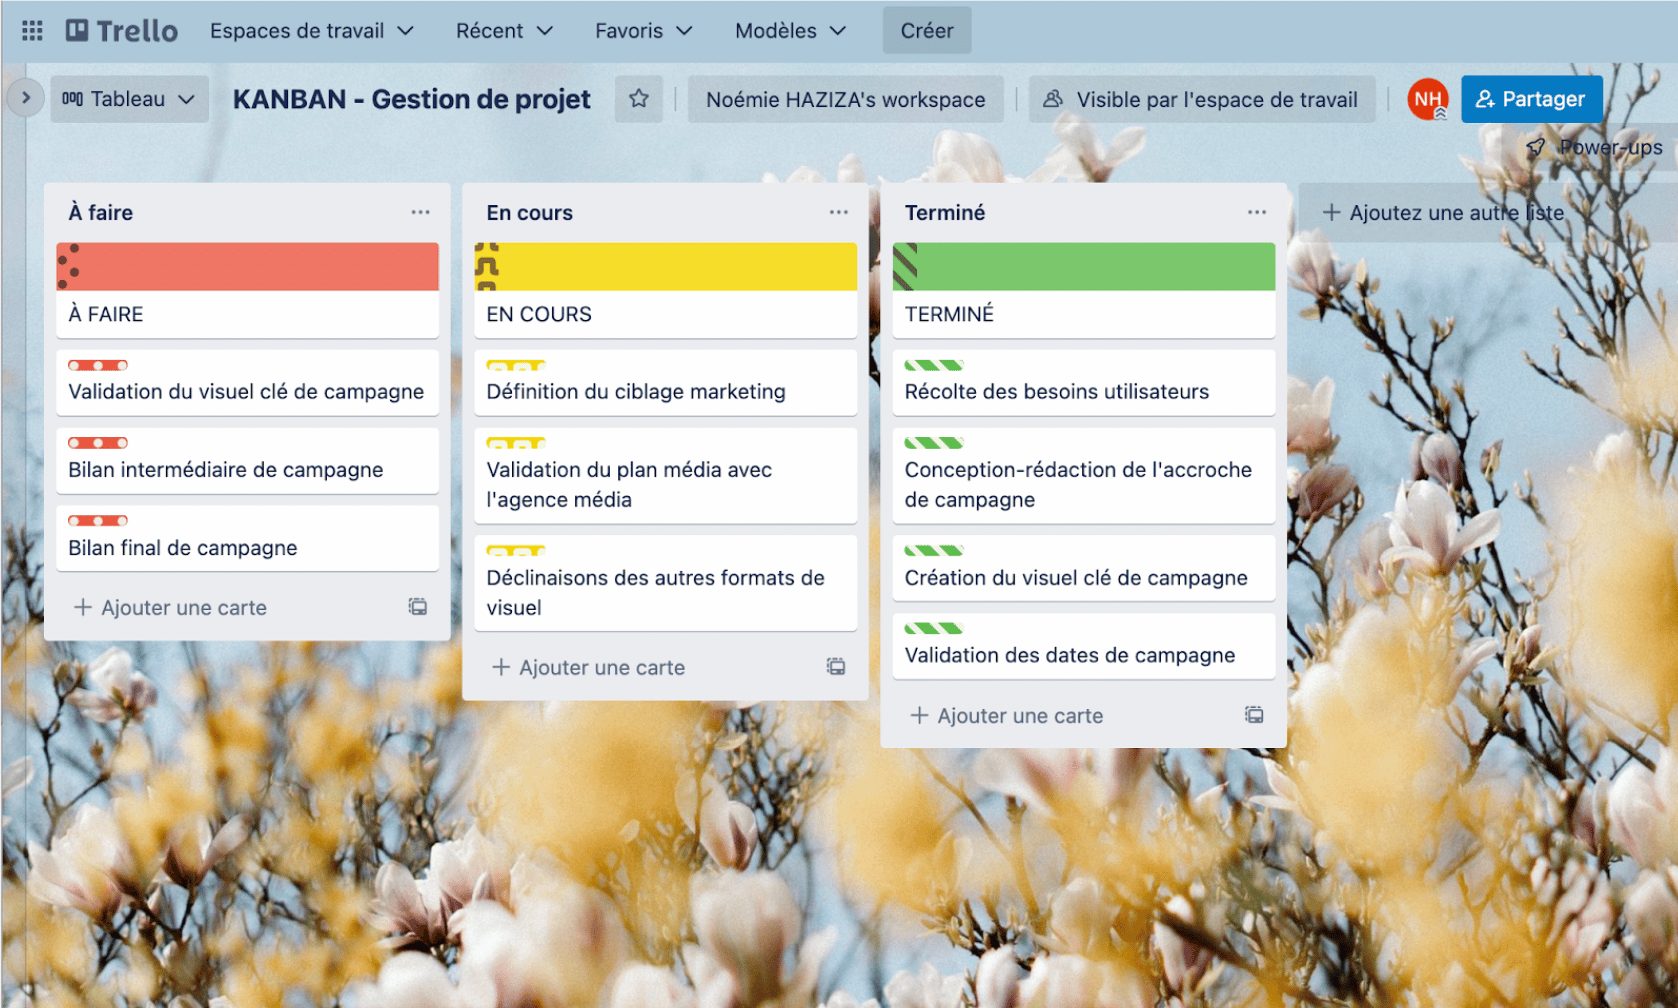1678x1008 pixels.
Task: Expand the left sidebar chevron
Action: click(x=26, y=98)
